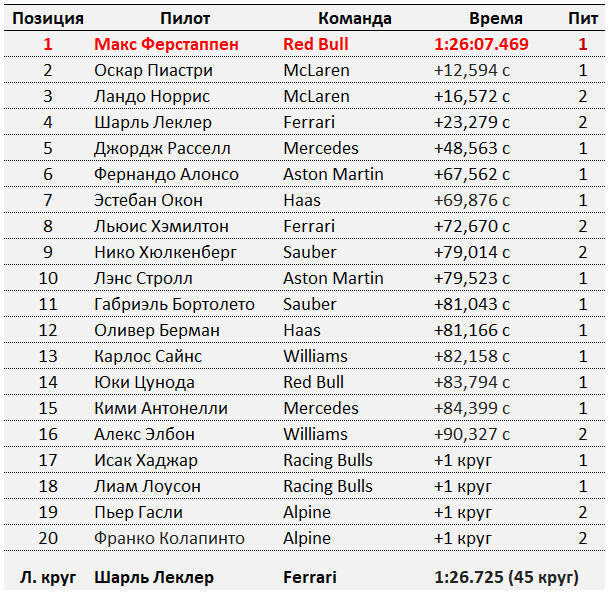Viewport: 609px width, 592px height.
Task: Select driver Джордж Расселл
Action: (x=162, y=148)
